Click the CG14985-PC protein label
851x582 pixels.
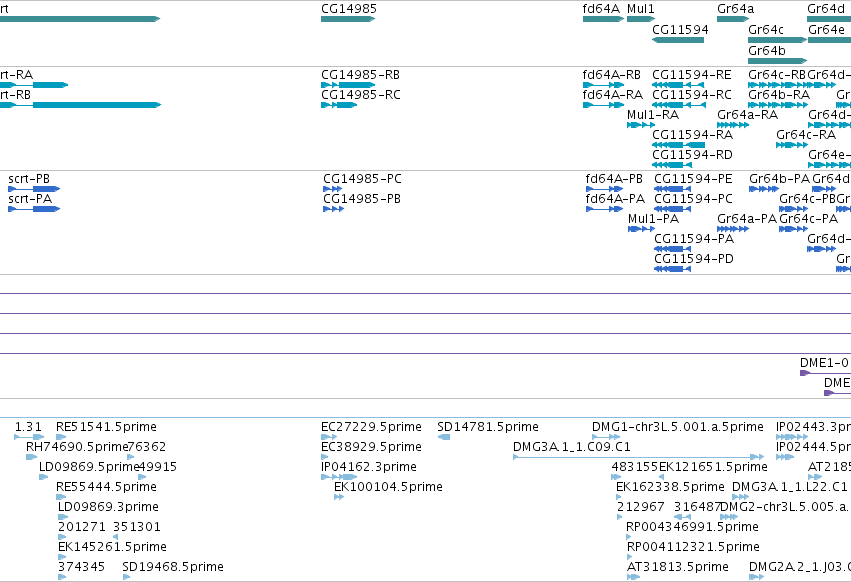coord(362,179)
